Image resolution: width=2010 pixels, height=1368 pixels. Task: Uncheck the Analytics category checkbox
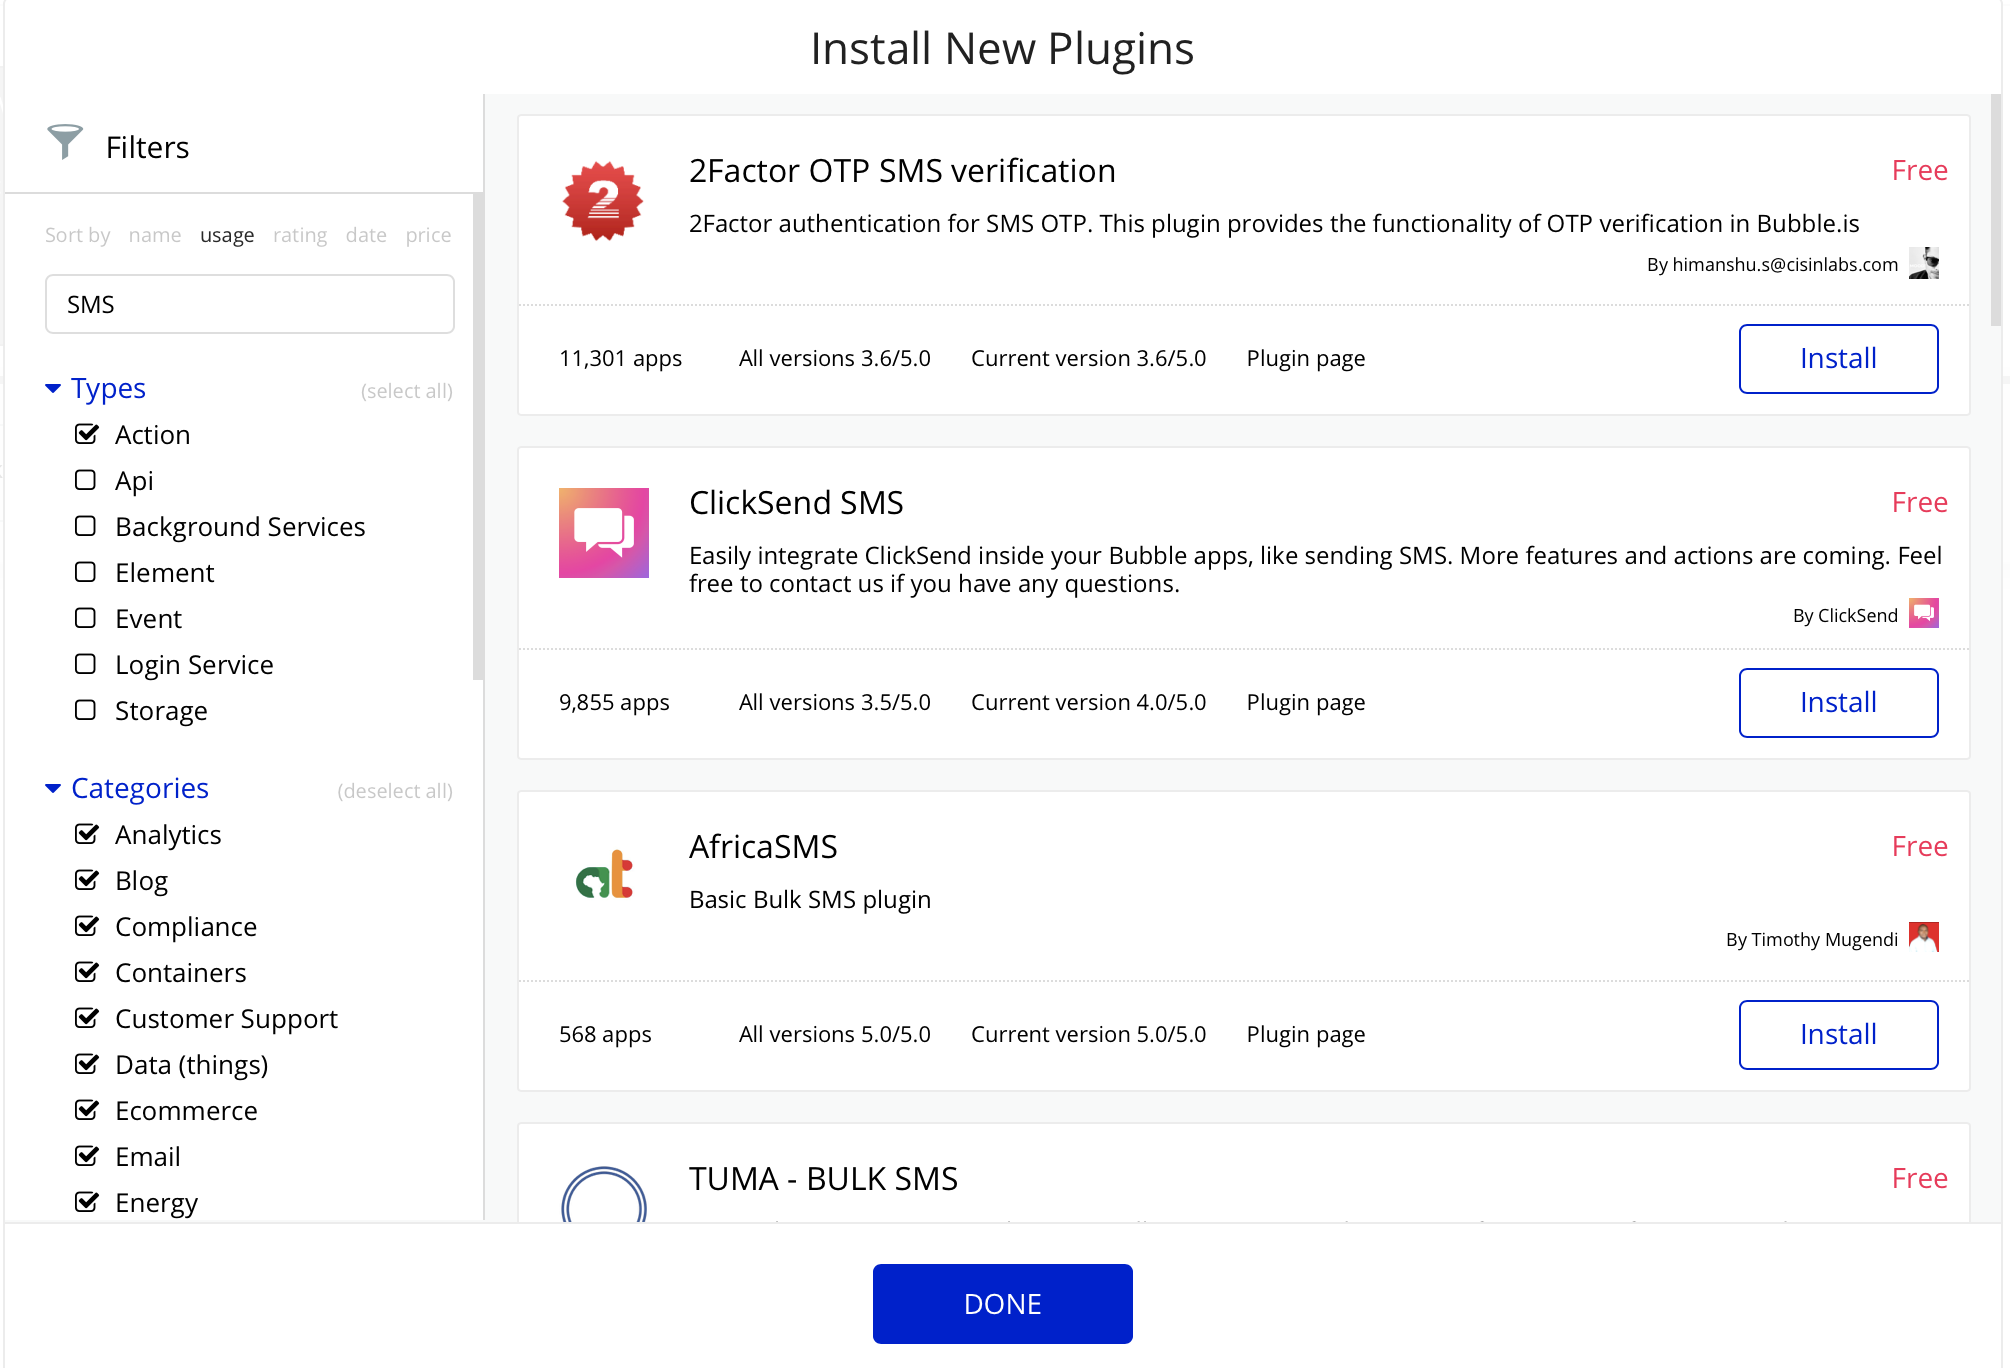tap(87, 834)
